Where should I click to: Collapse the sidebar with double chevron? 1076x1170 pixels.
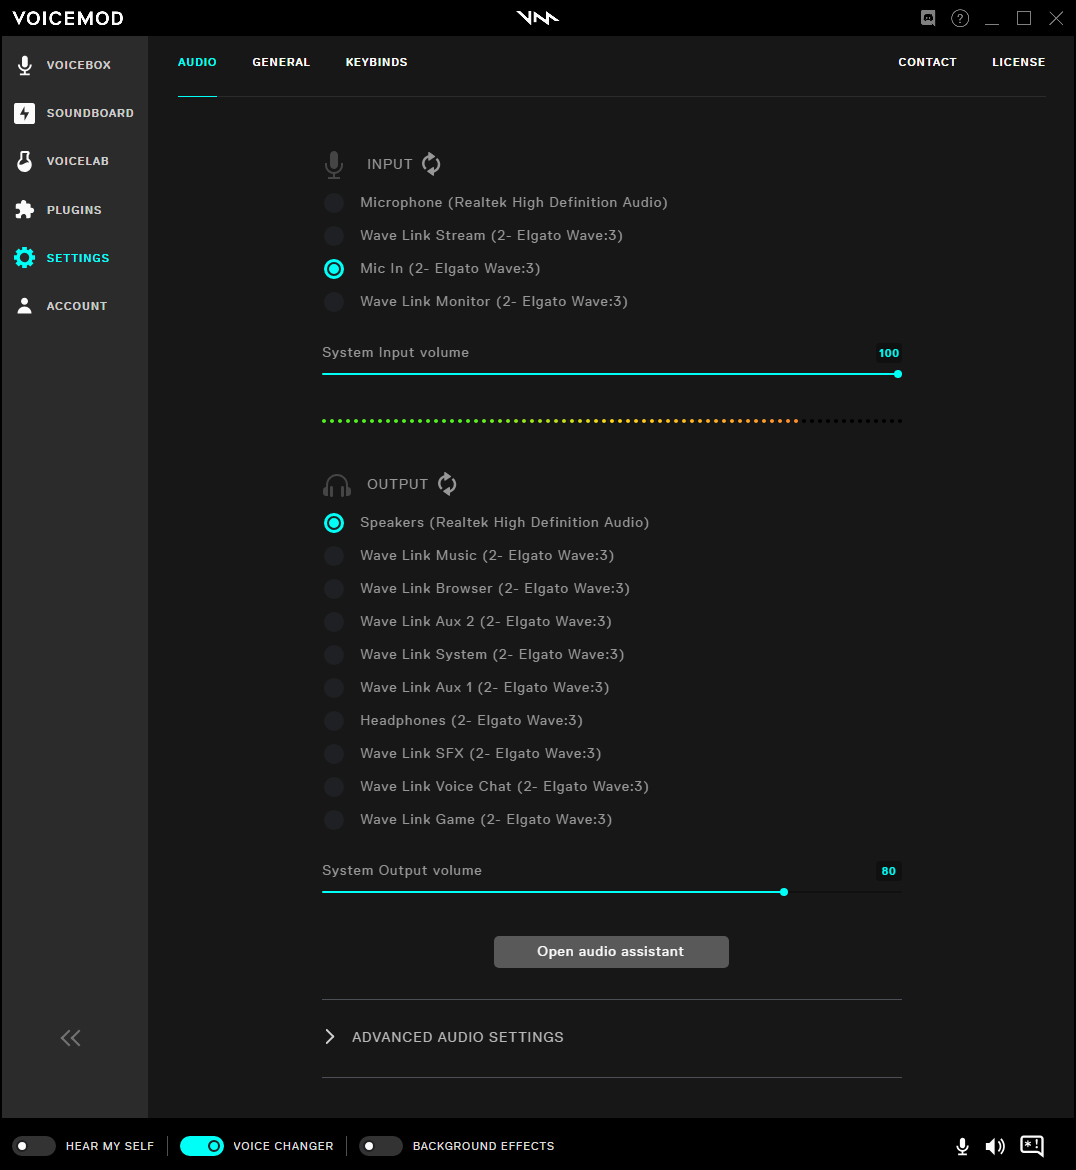pyautogui.click(x=71, y=1038)
